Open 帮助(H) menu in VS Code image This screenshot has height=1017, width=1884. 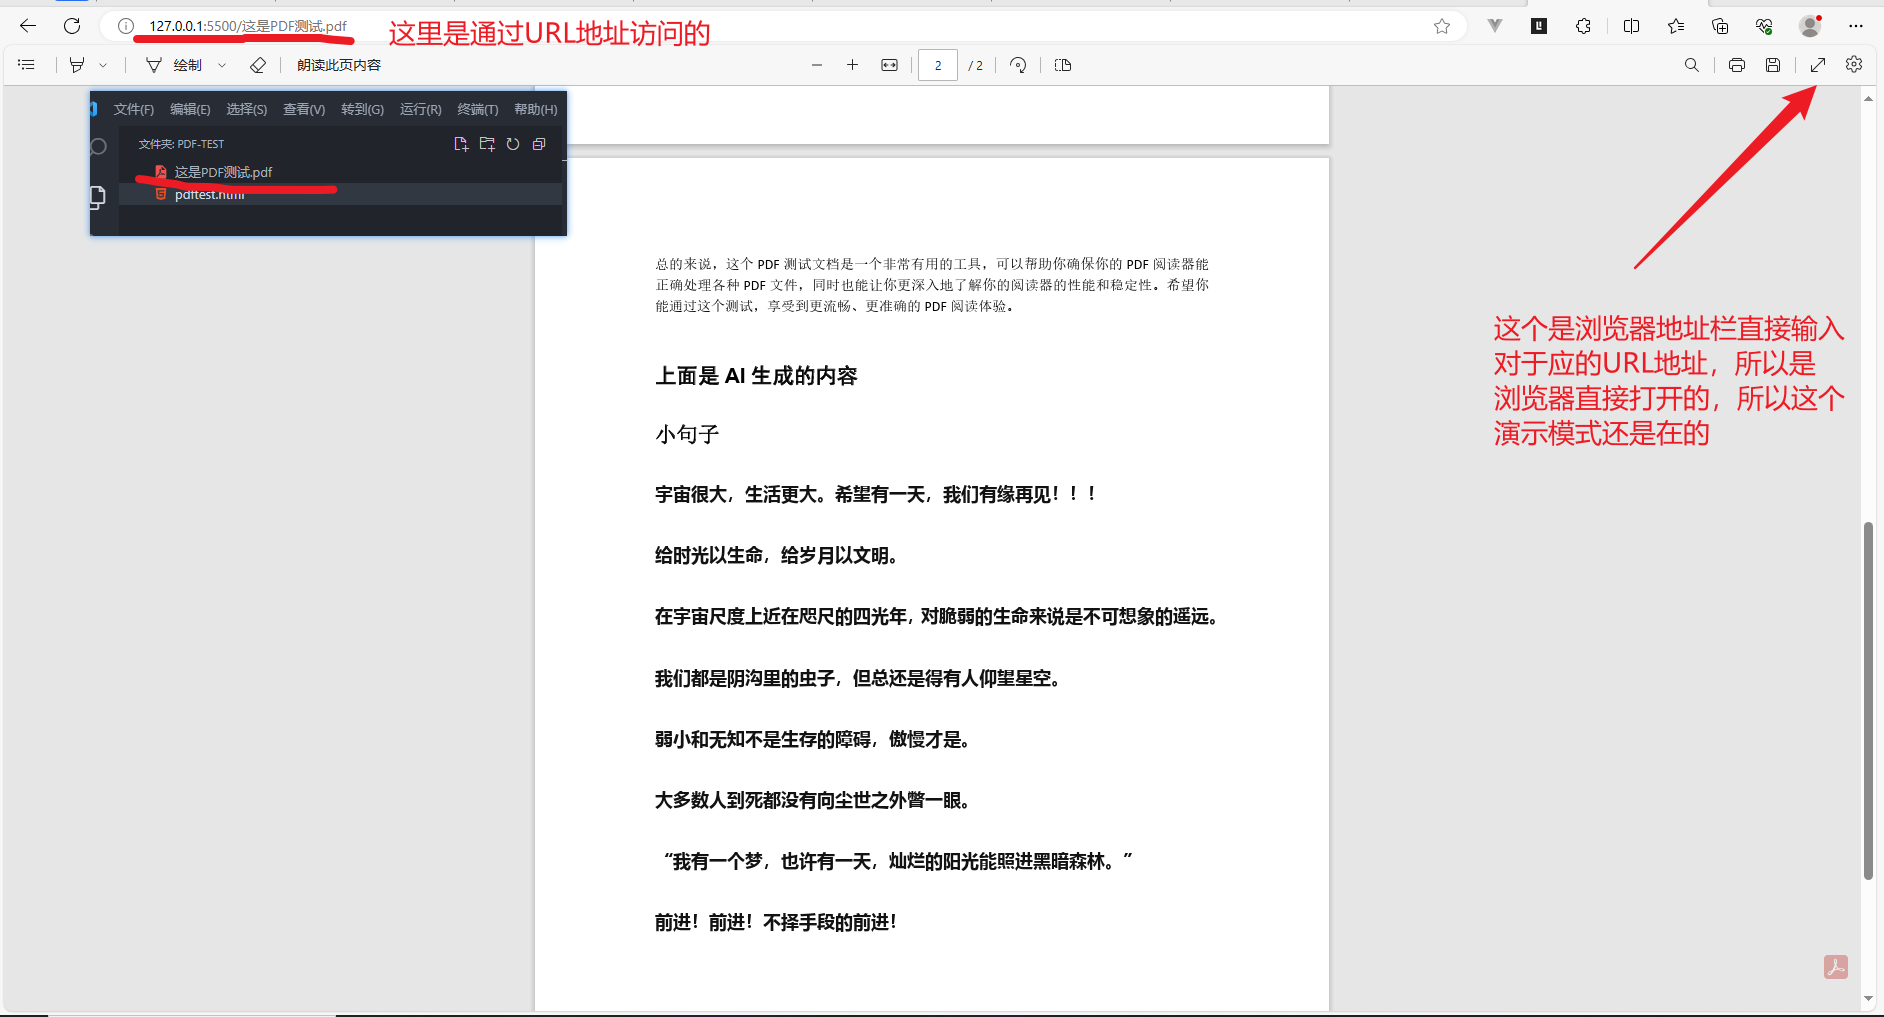(535, 109)
